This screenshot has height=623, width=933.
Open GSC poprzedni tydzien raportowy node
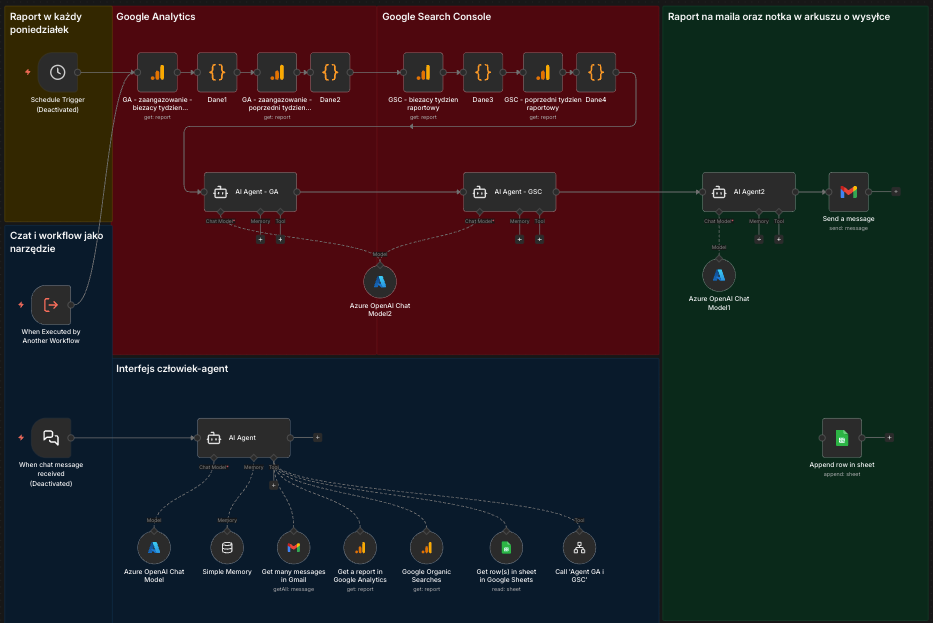tap(543, 73)
